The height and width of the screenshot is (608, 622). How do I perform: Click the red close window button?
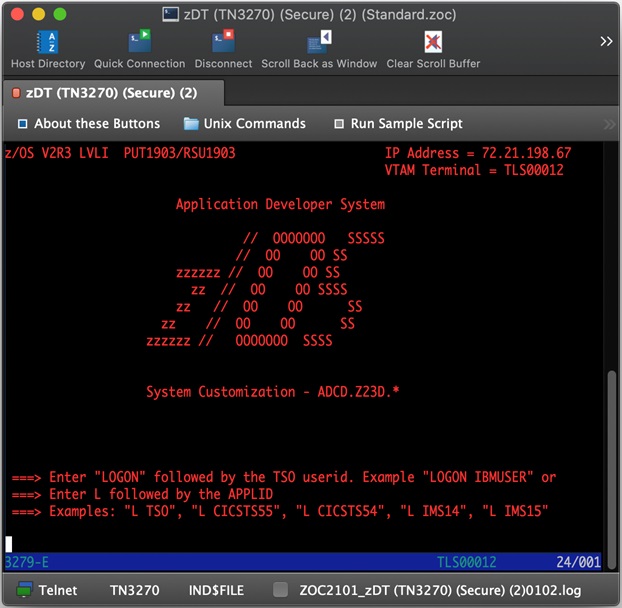17,15
